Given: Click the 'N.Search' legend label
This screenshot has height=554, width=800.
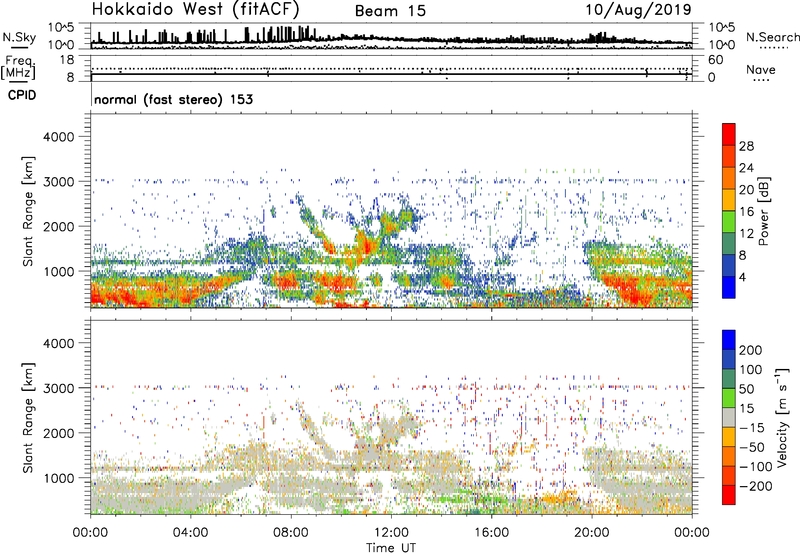Looking at the screenshot, I should tap(772, 37).
